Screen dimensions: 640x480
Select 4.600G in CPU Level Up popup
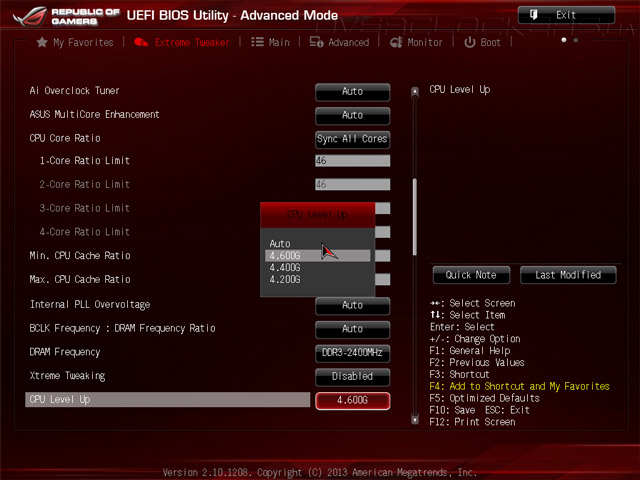318,256
